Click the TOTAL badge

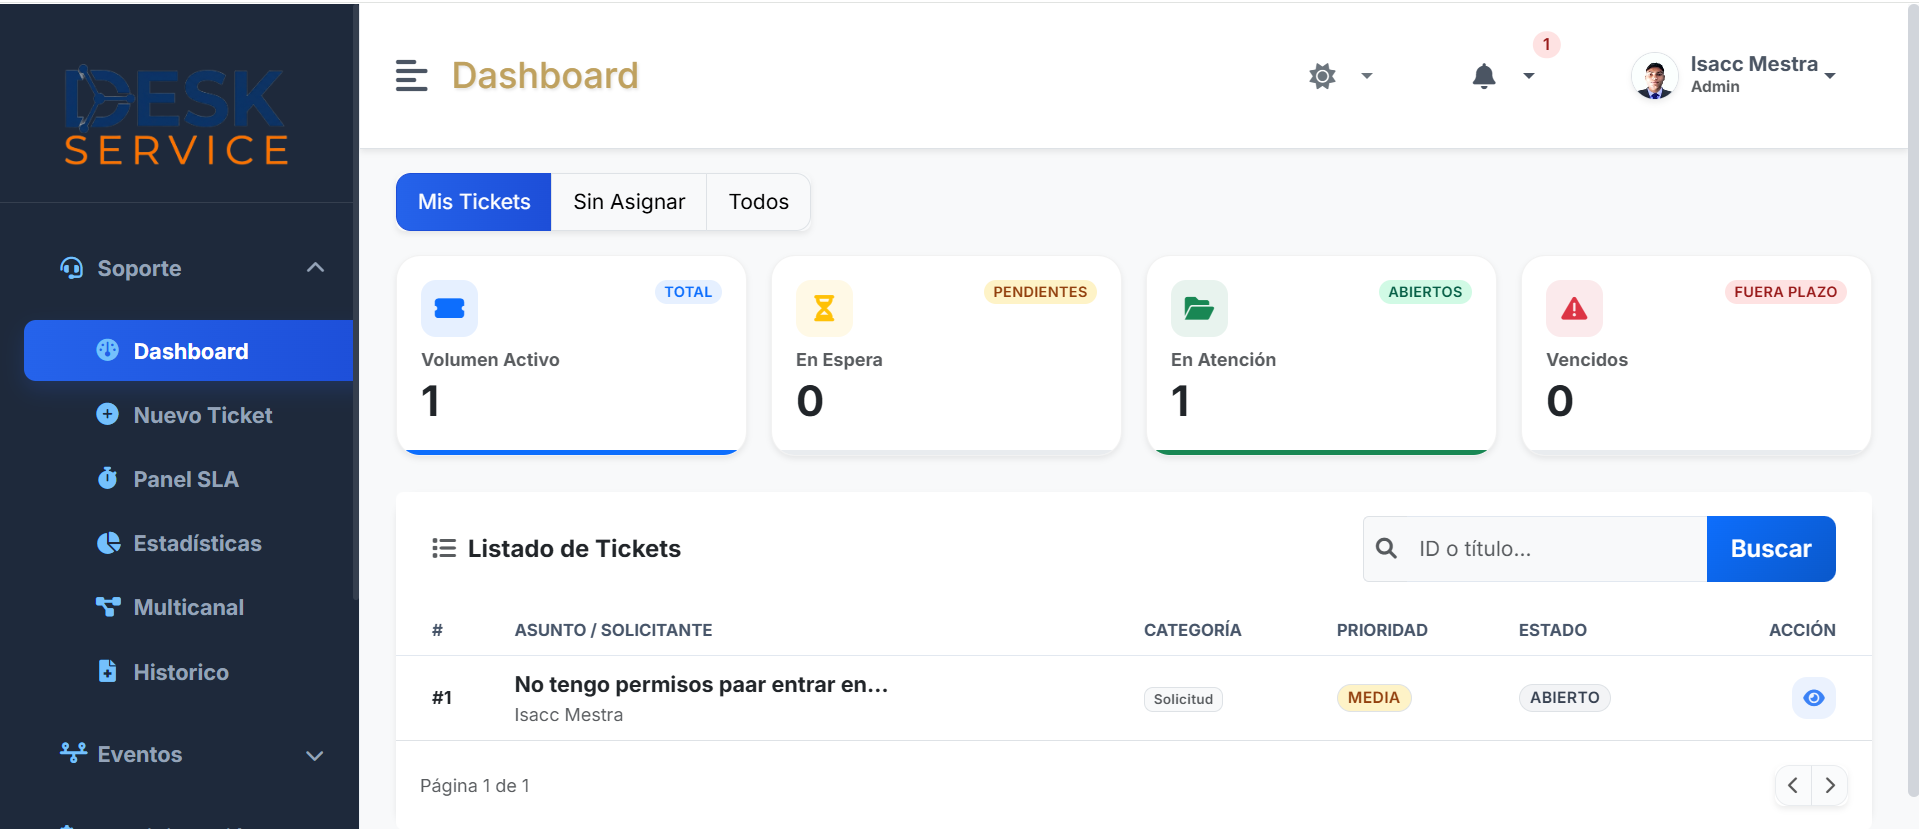688,292
